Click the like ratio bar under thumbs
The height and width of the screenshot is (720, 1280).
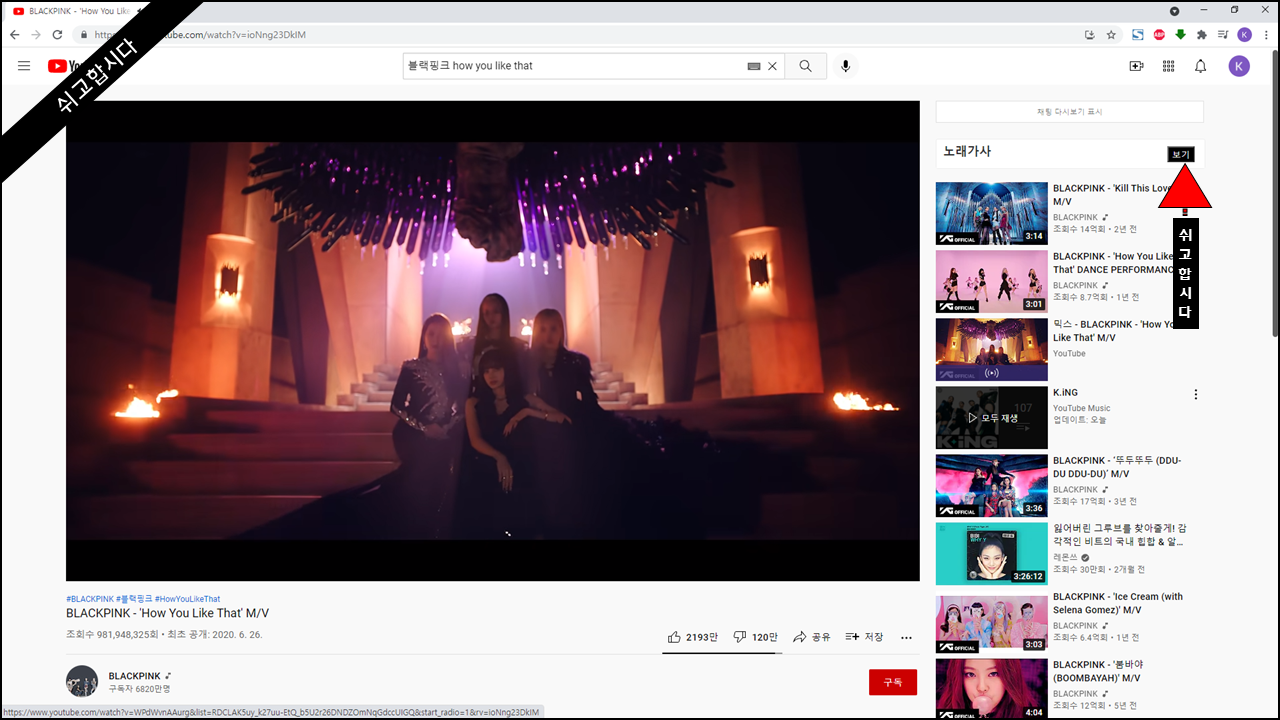pos(722,653)
